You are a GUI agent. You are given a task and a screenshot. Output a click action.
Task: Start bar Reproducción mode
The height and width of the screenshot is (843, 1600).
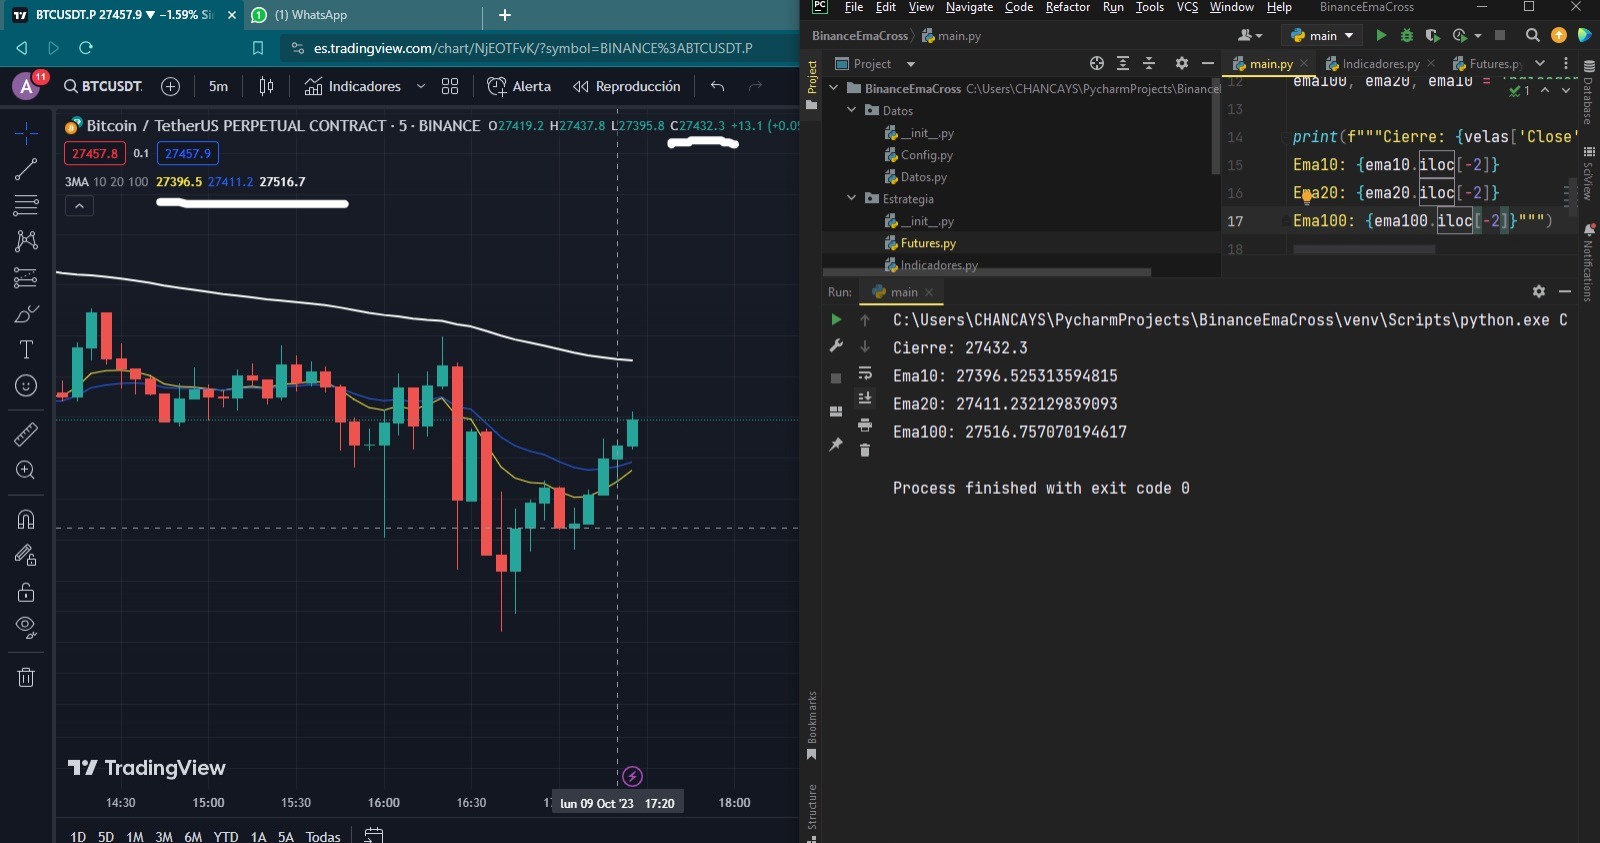(x=626, y=87)
